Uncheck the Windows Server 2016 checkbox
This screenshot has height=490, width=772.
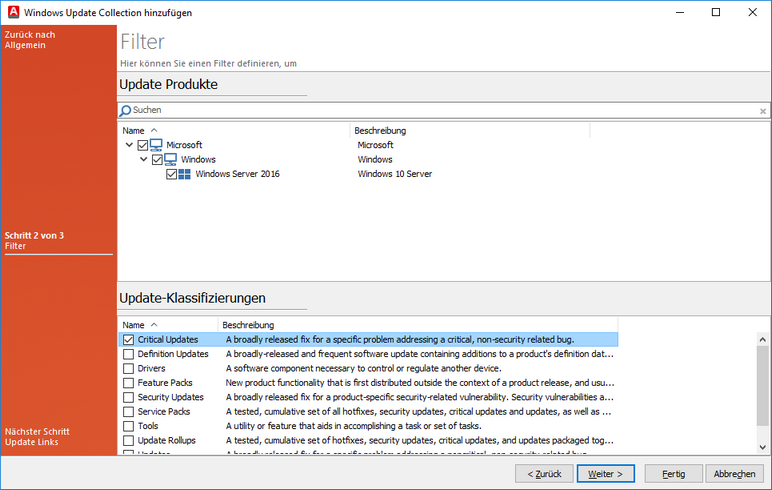tap(171, 174)
